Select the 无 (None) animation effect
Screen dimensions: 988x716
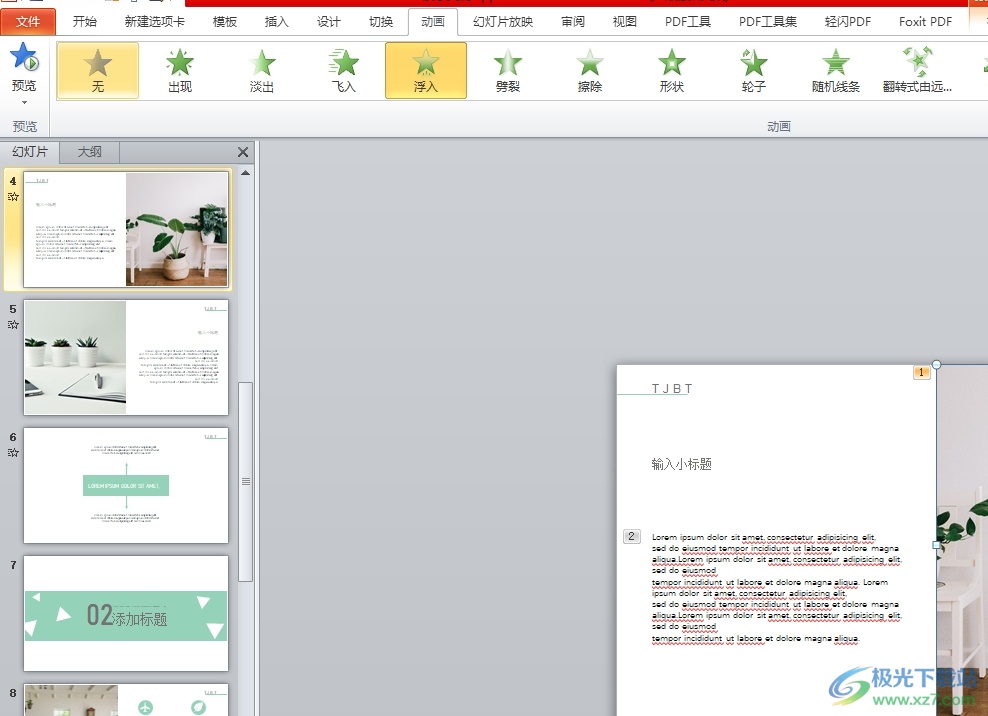(98, 70)
